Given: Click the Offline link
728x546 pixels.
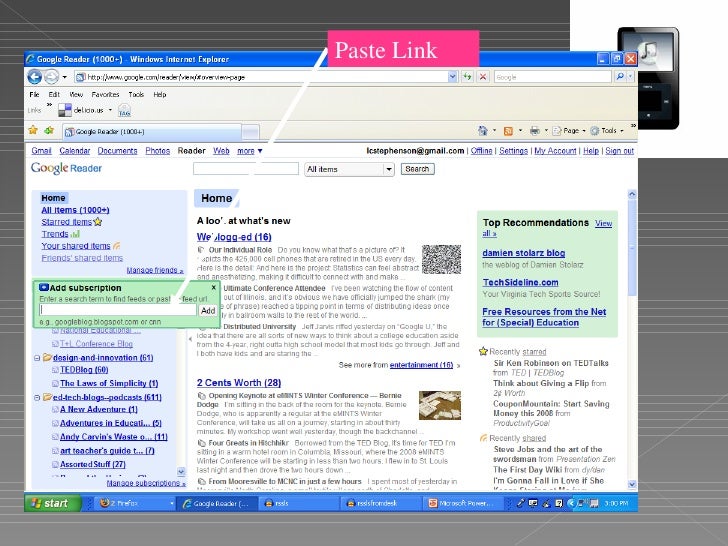Looking at the screenshot, I should click(481, 151).
